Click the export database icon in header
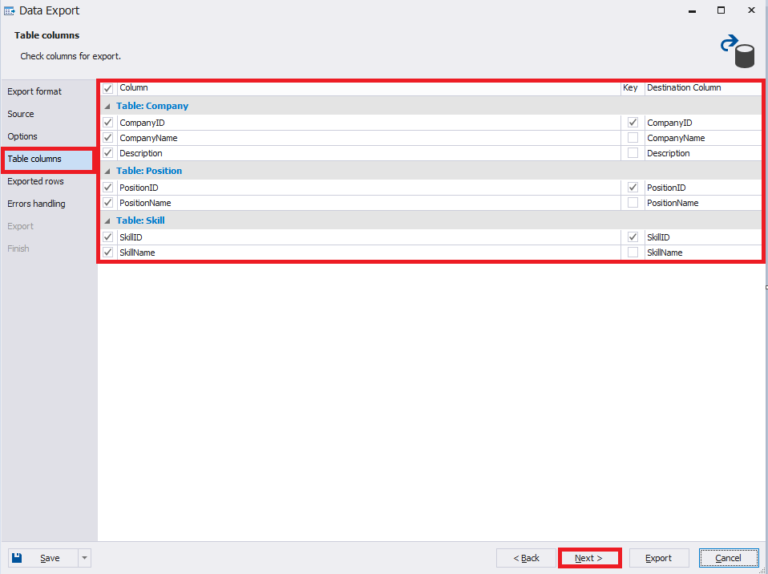Screen dimensions: 768x574 coord(738,51)
